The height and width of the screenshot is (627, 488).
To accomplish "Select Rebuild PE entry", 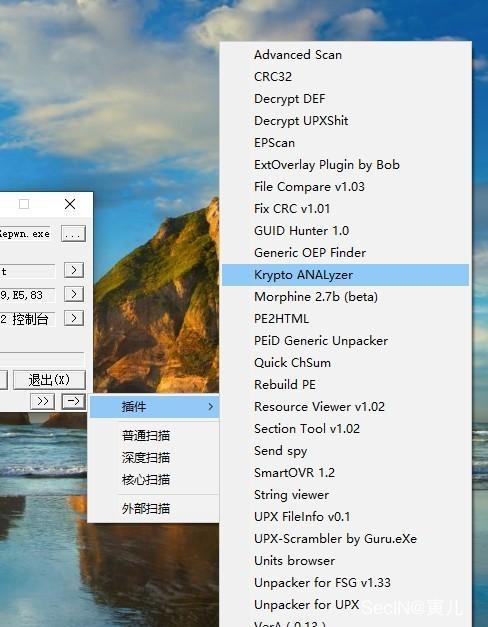I will point(345,385).
